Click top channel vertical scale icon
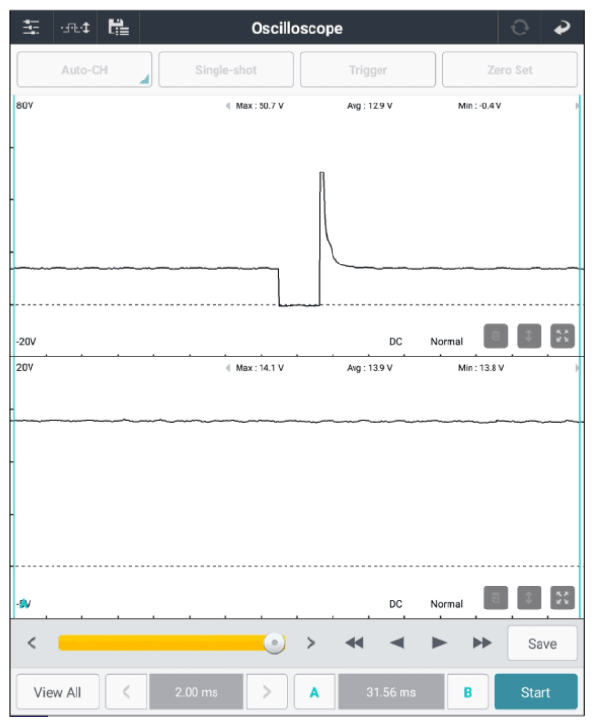Viewport: 594px width, 726px height. (x=529, y=336)
